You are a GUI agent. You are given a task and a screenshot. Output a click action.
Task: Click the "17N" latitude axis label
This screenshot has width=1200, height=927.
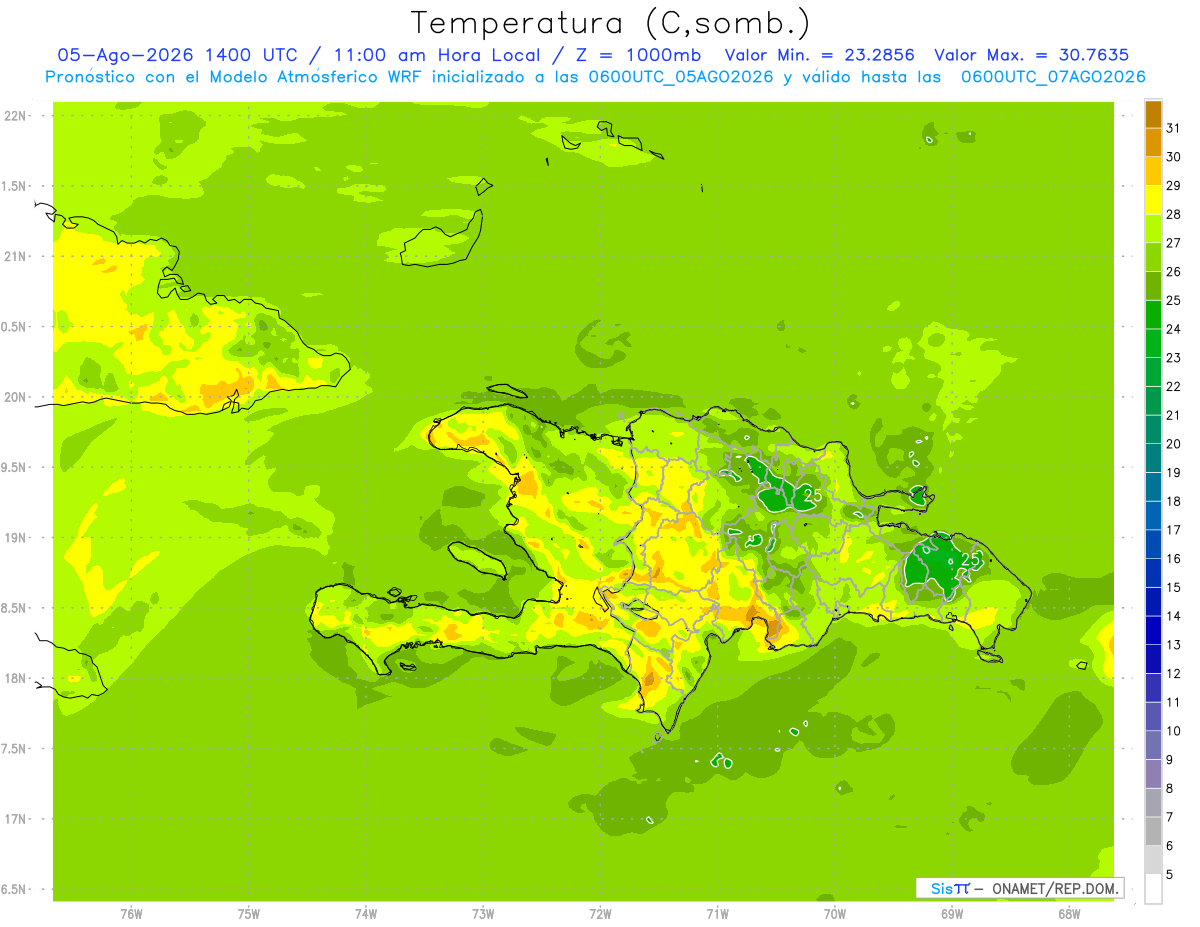coord(16,819)
